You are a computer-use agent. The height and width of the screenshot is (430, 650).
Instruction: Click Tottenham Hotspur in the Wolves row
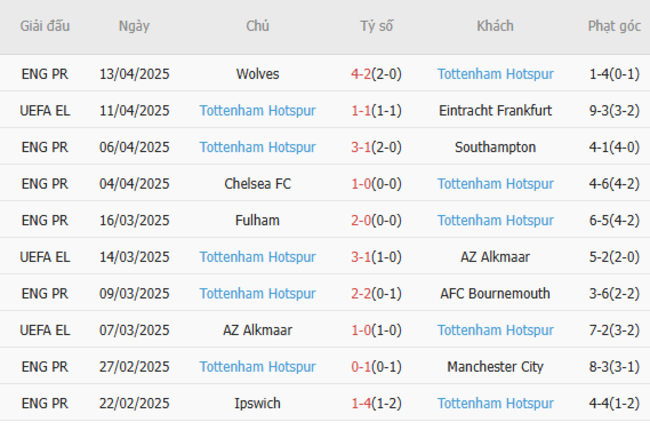(495, 74)
